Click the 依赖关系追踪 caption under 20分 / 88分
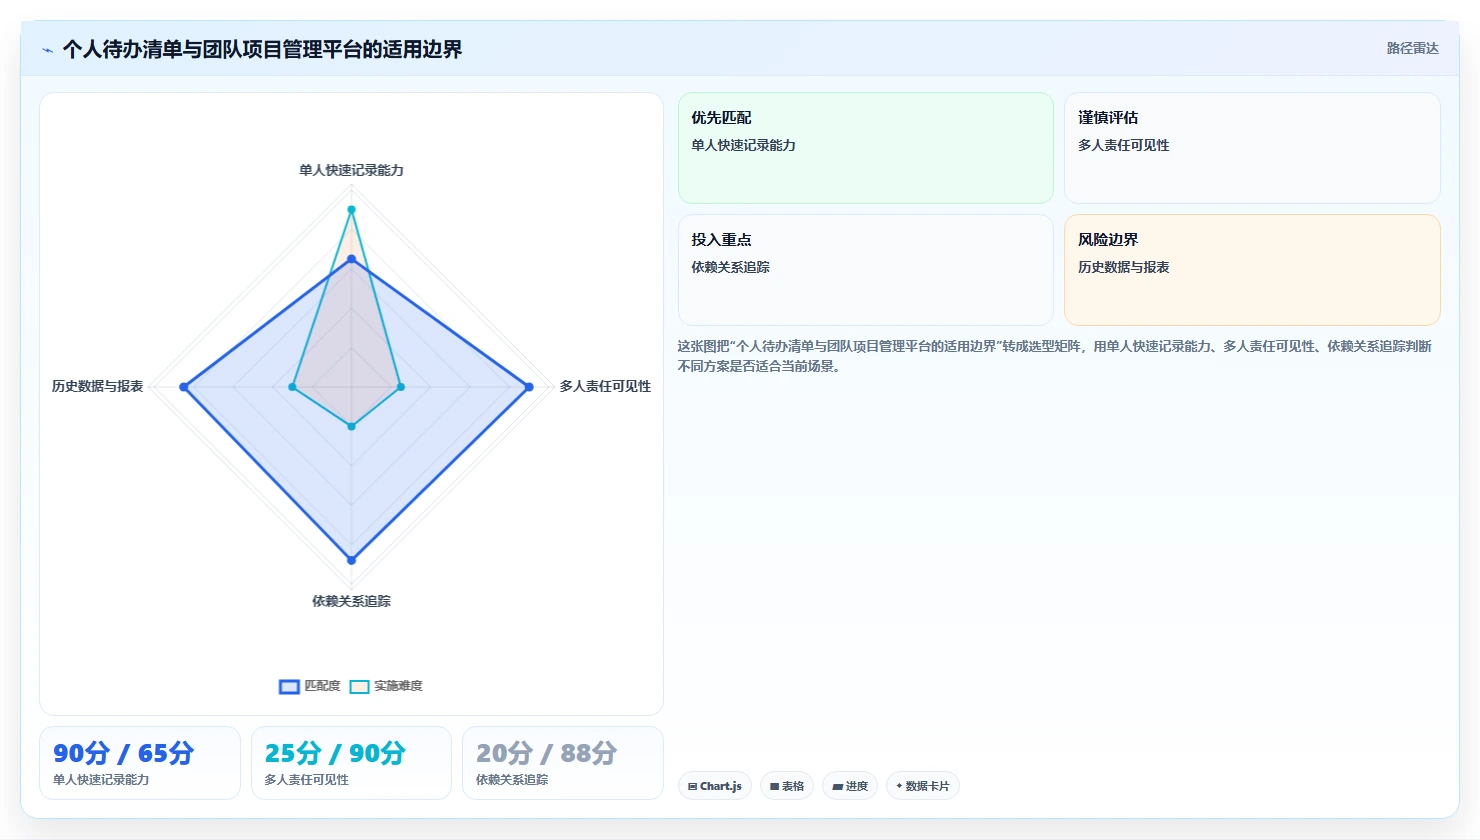Screen dimensions: 1480x840 pyautogui.click(x=512, y=780)
